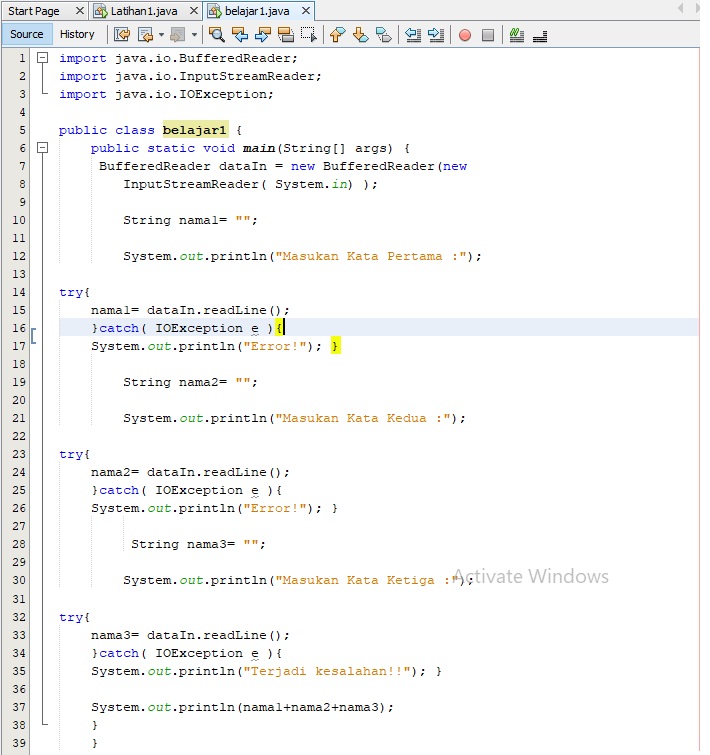Open Forward history dropdown arrow
The height and width of the screenshot is (755, 710).
click(194, 35)
